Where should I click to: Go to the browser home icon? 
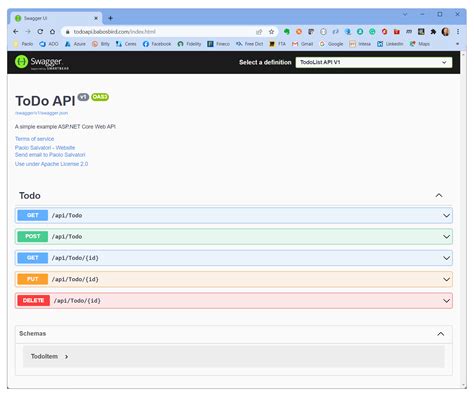coord(52,32)
